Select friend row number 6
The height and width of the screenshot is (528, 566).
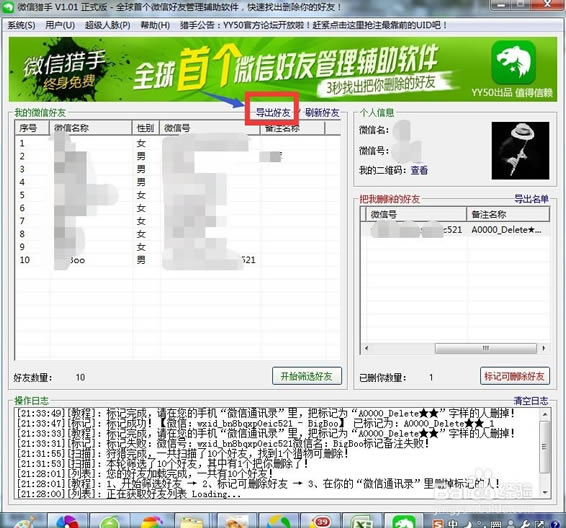coord(177,208)
